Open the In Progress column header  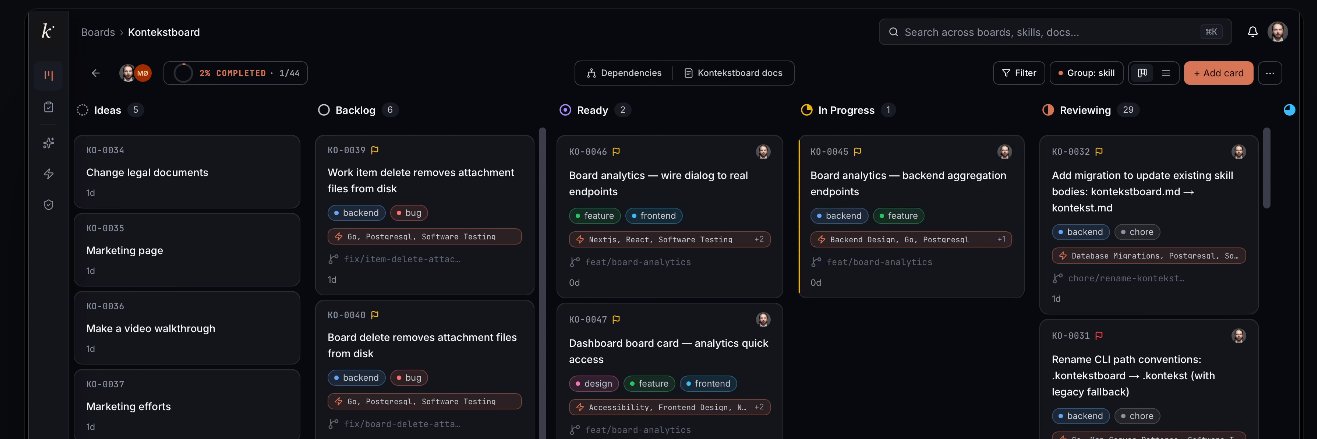pyautogui.click(x=848, y=110)
